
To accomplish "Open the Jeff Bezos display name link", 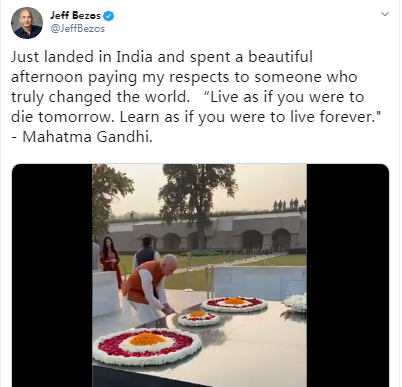I will pyautogui.click(x=75, y=15).
